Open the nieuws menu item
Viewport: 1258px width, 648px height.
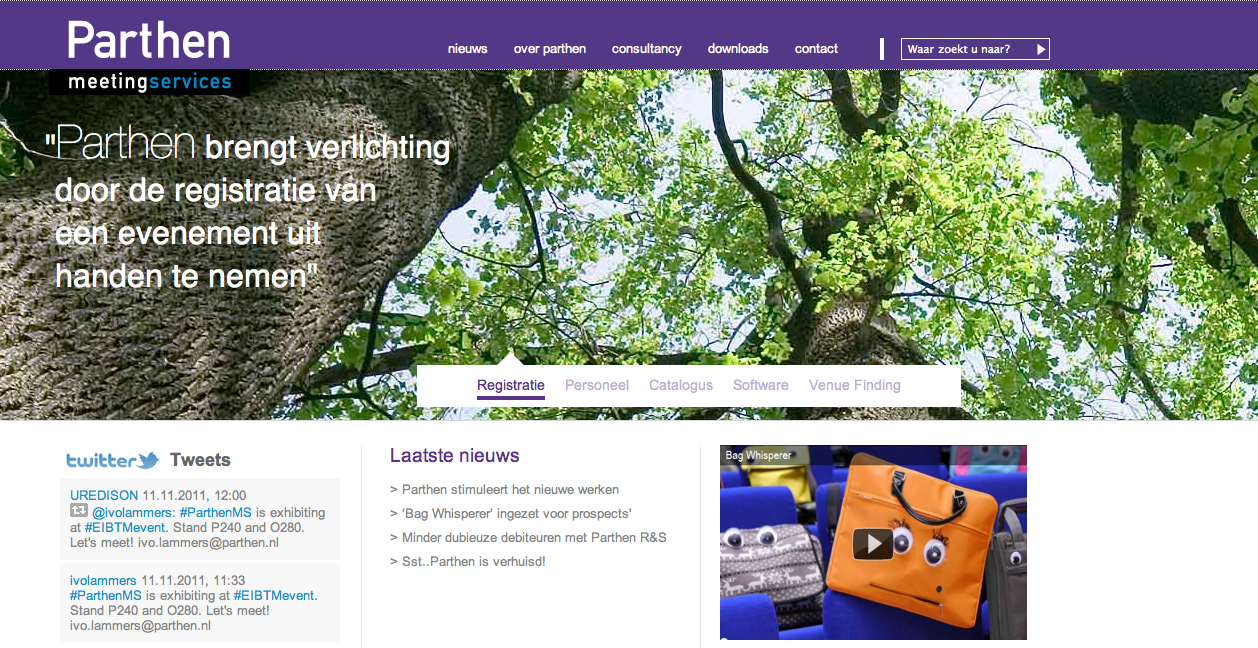[x=468, y=48]
